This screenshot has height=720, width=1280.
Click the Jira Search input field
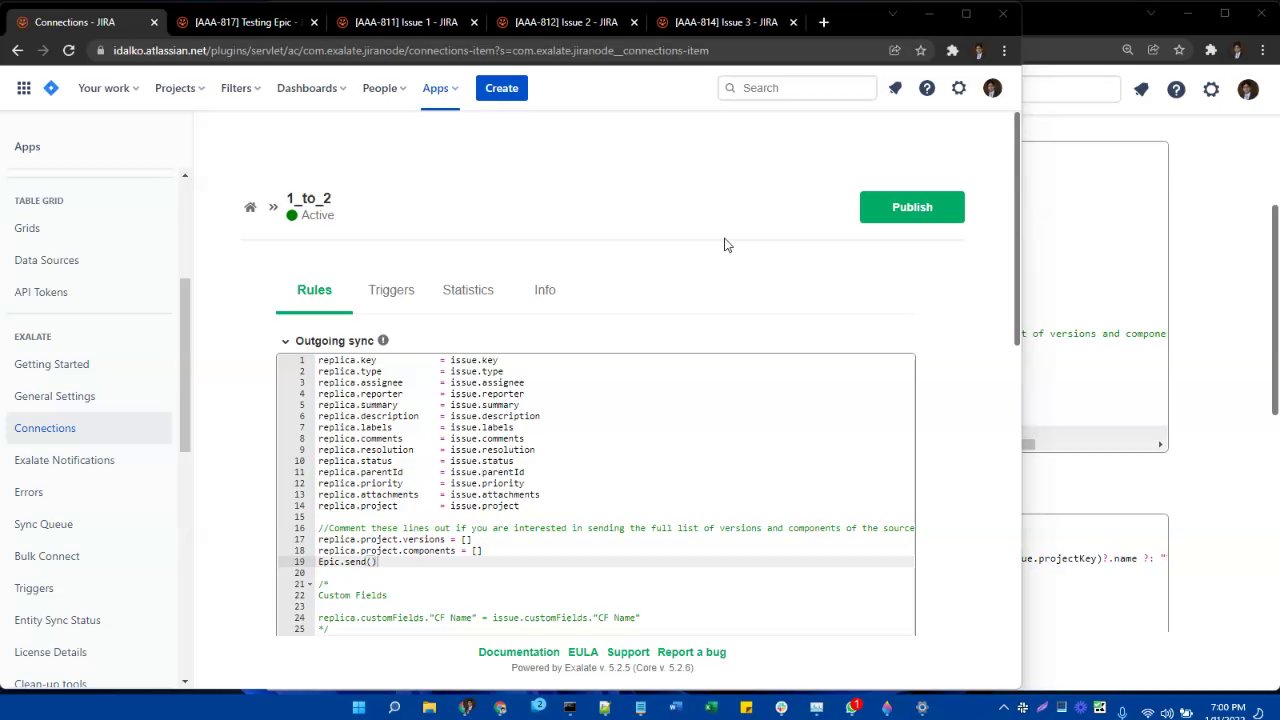pos(797,88)
